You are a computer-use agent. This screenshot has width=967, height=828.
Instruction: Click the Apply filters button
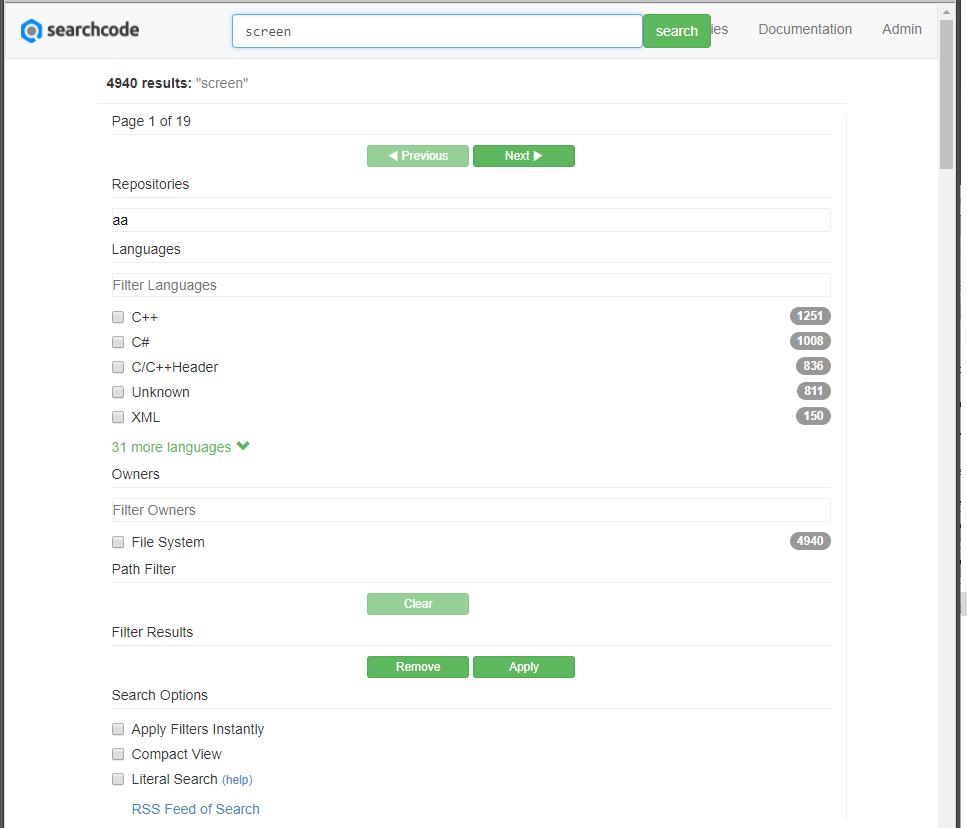tap(524, 667)
